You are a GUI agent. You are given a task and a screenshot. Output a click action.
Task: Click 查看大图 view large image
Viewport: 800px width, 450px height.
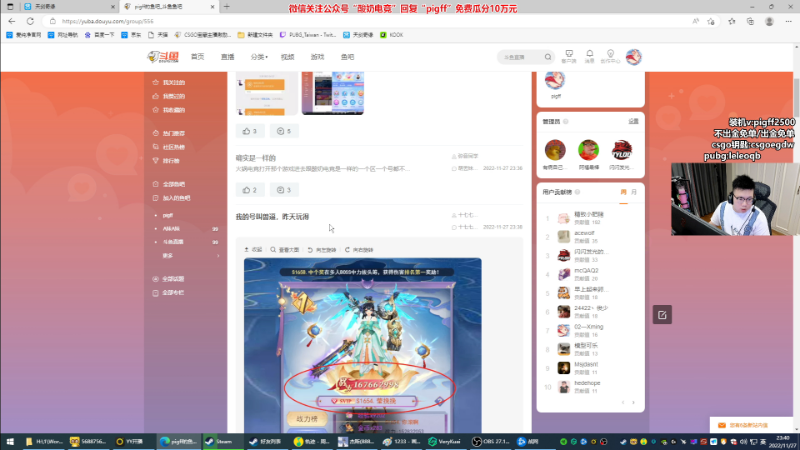(x=285, y=250)
